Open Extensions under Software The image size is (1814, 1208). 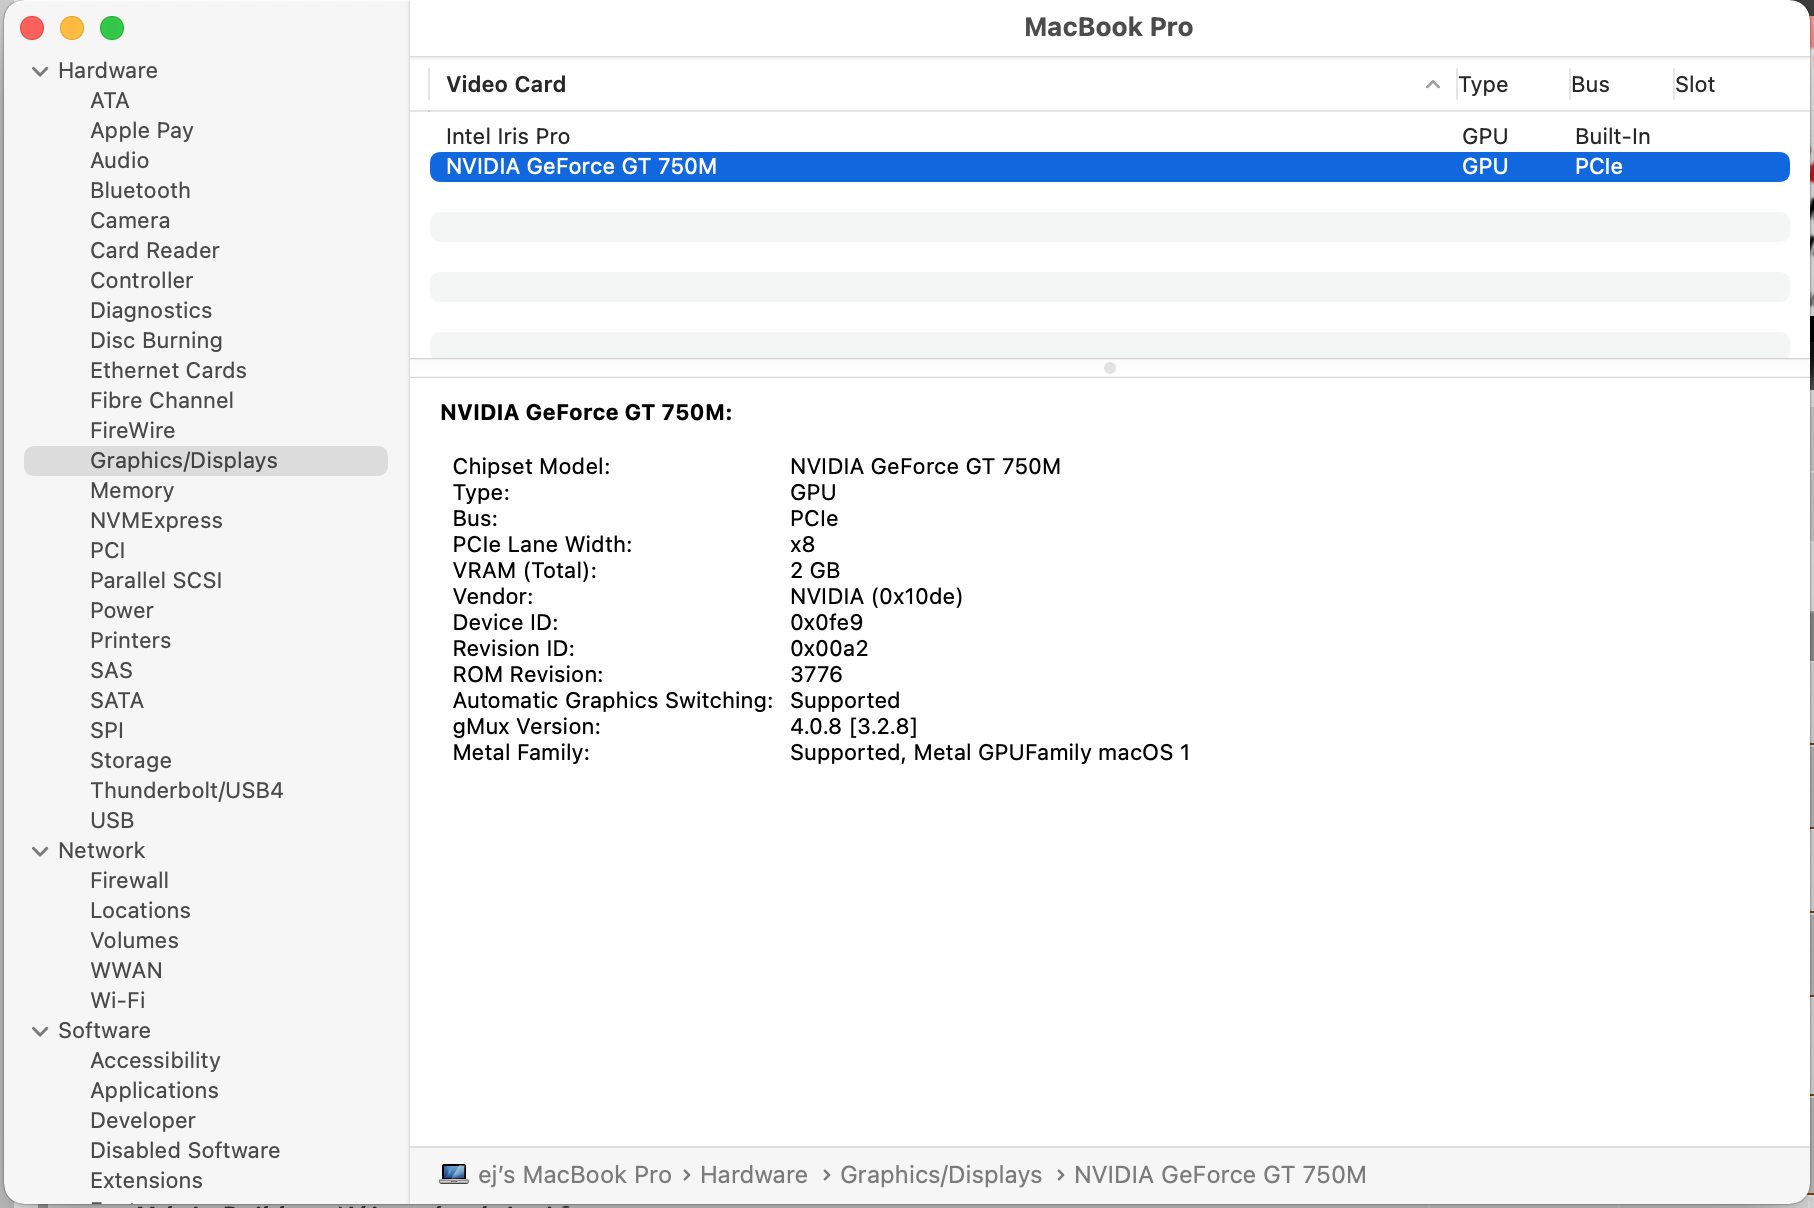coord(146,1181)
